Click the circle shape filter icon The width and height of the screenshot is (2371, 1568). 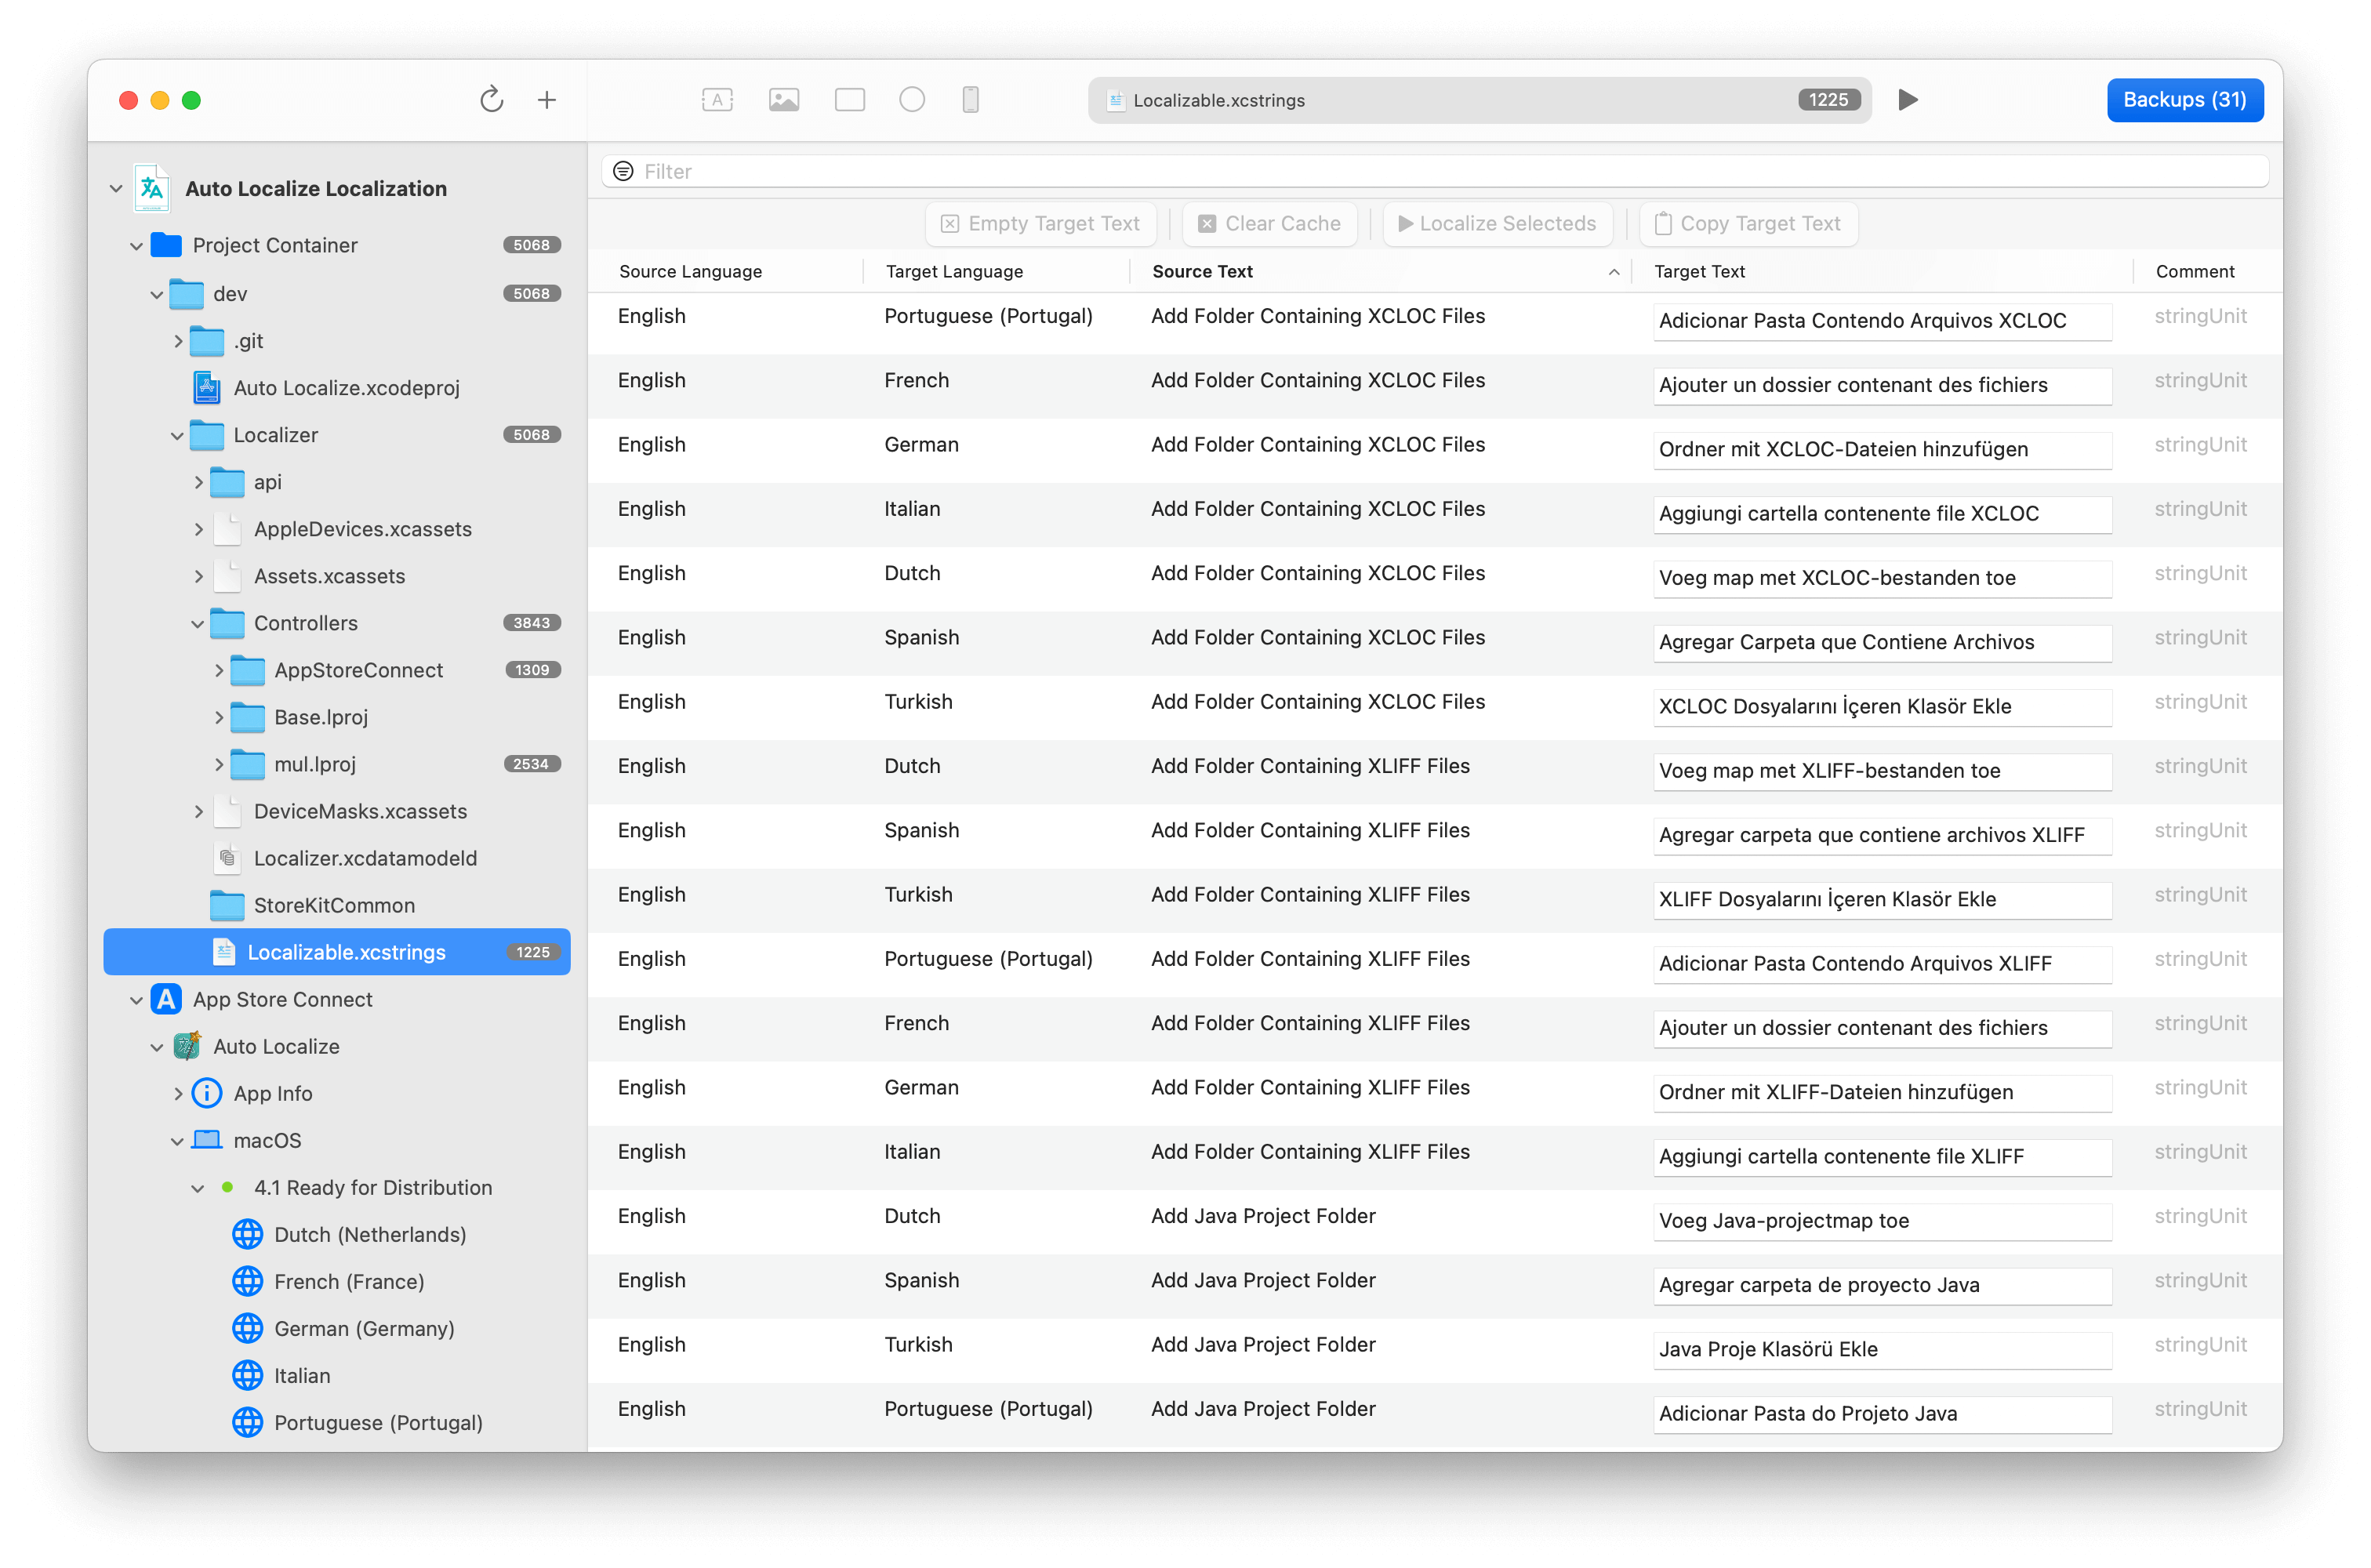click(x=912, y=99)
